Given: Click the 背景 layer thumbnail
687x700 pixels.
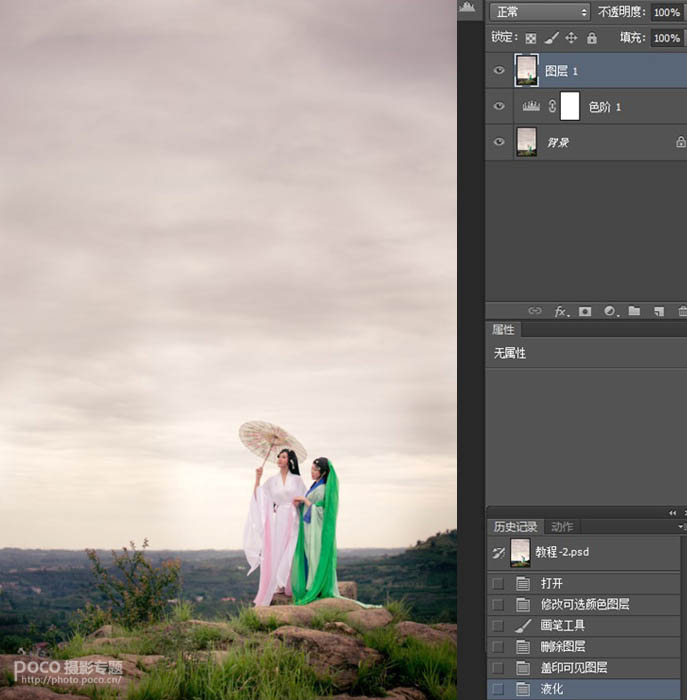Looking at the screenshot, I should pos(527,142).
